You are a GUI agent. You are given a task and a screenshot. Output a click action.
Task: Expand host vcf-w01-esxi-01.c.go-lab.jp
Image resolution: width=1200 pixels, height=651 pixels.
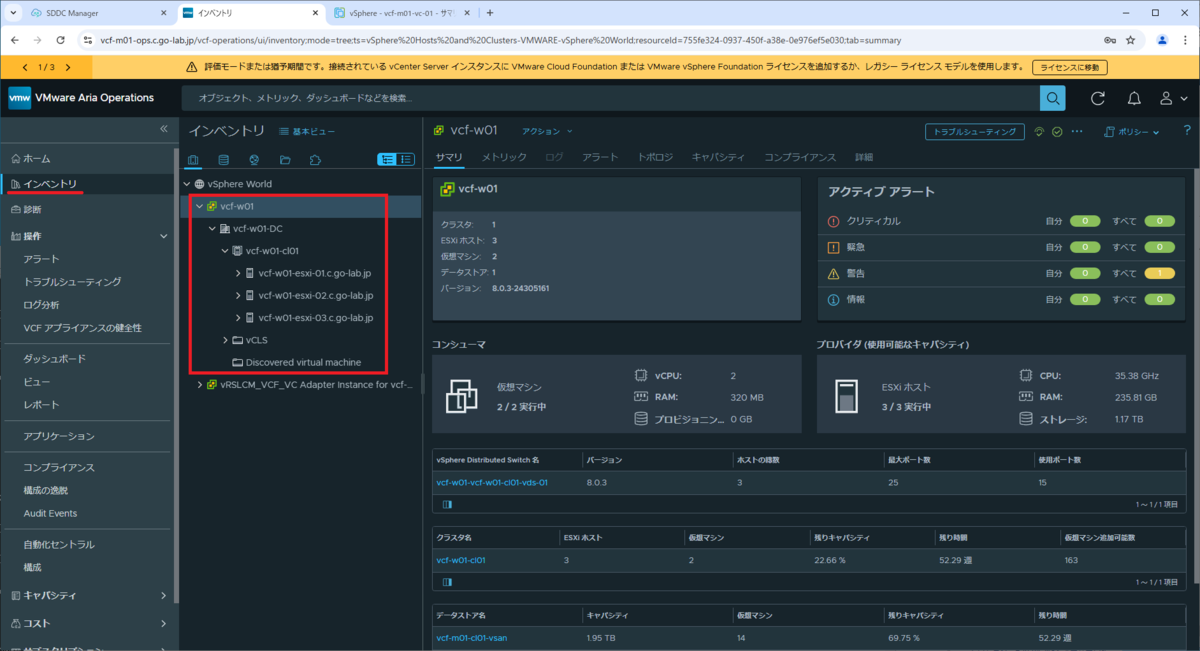pyautogui.click(x=238, y=273)
